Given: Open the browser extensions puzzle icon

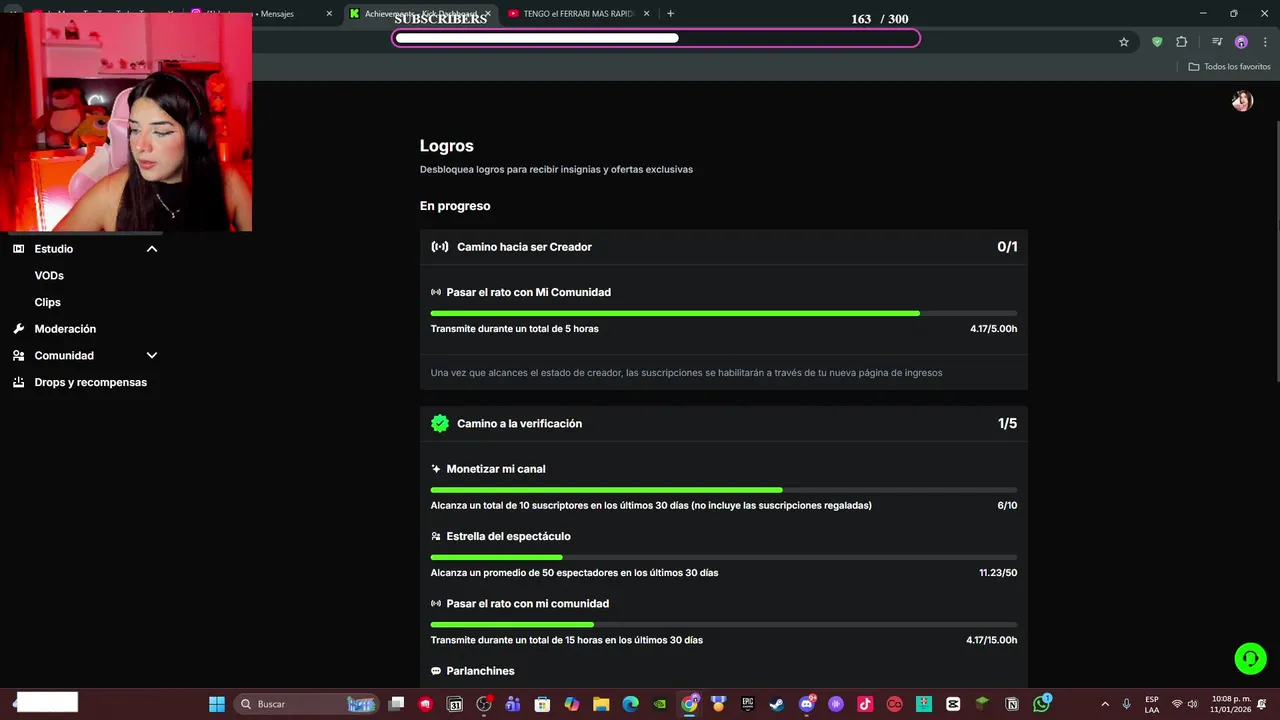Looking at the screenshot, I should pos(1181,42).
